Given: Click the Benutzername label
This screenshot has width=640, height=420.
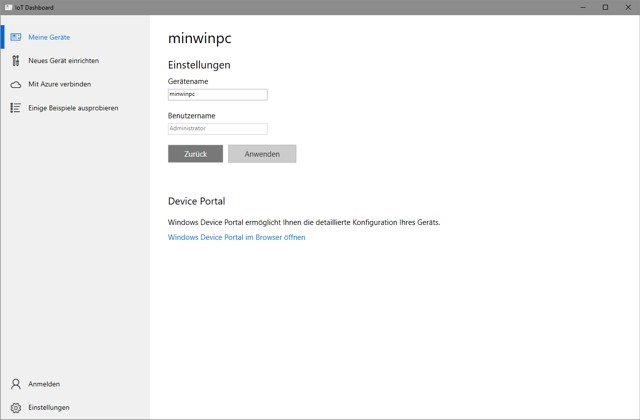Looking at the screenshot, I should point(191,116).
